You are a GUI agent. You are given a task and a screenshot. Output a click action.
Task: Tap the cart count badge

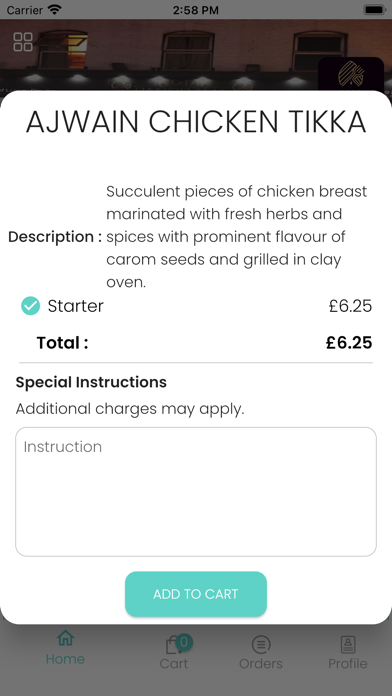click(x=184, y=642)
